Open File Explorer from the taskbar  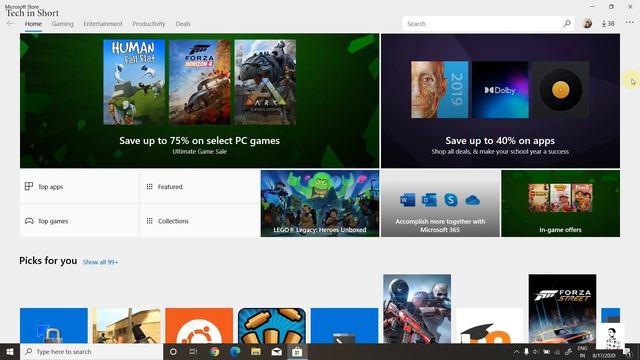256,352
